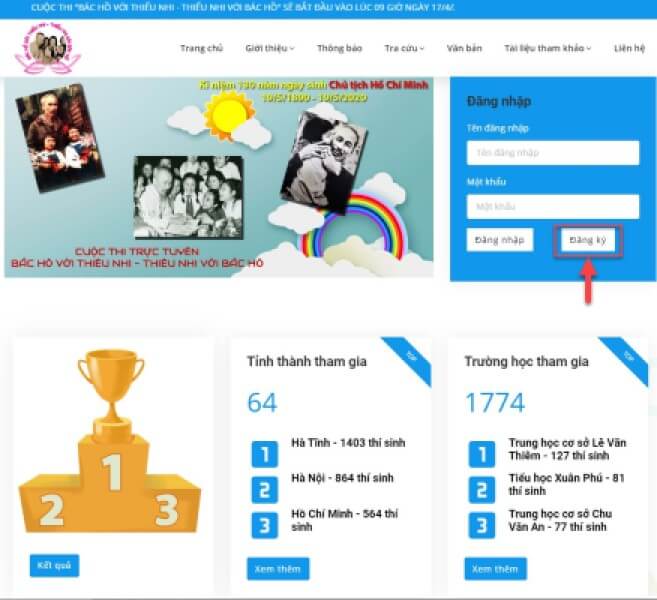Click rank 3 badge beside Hồ Chí Minh

pos(264,525)
